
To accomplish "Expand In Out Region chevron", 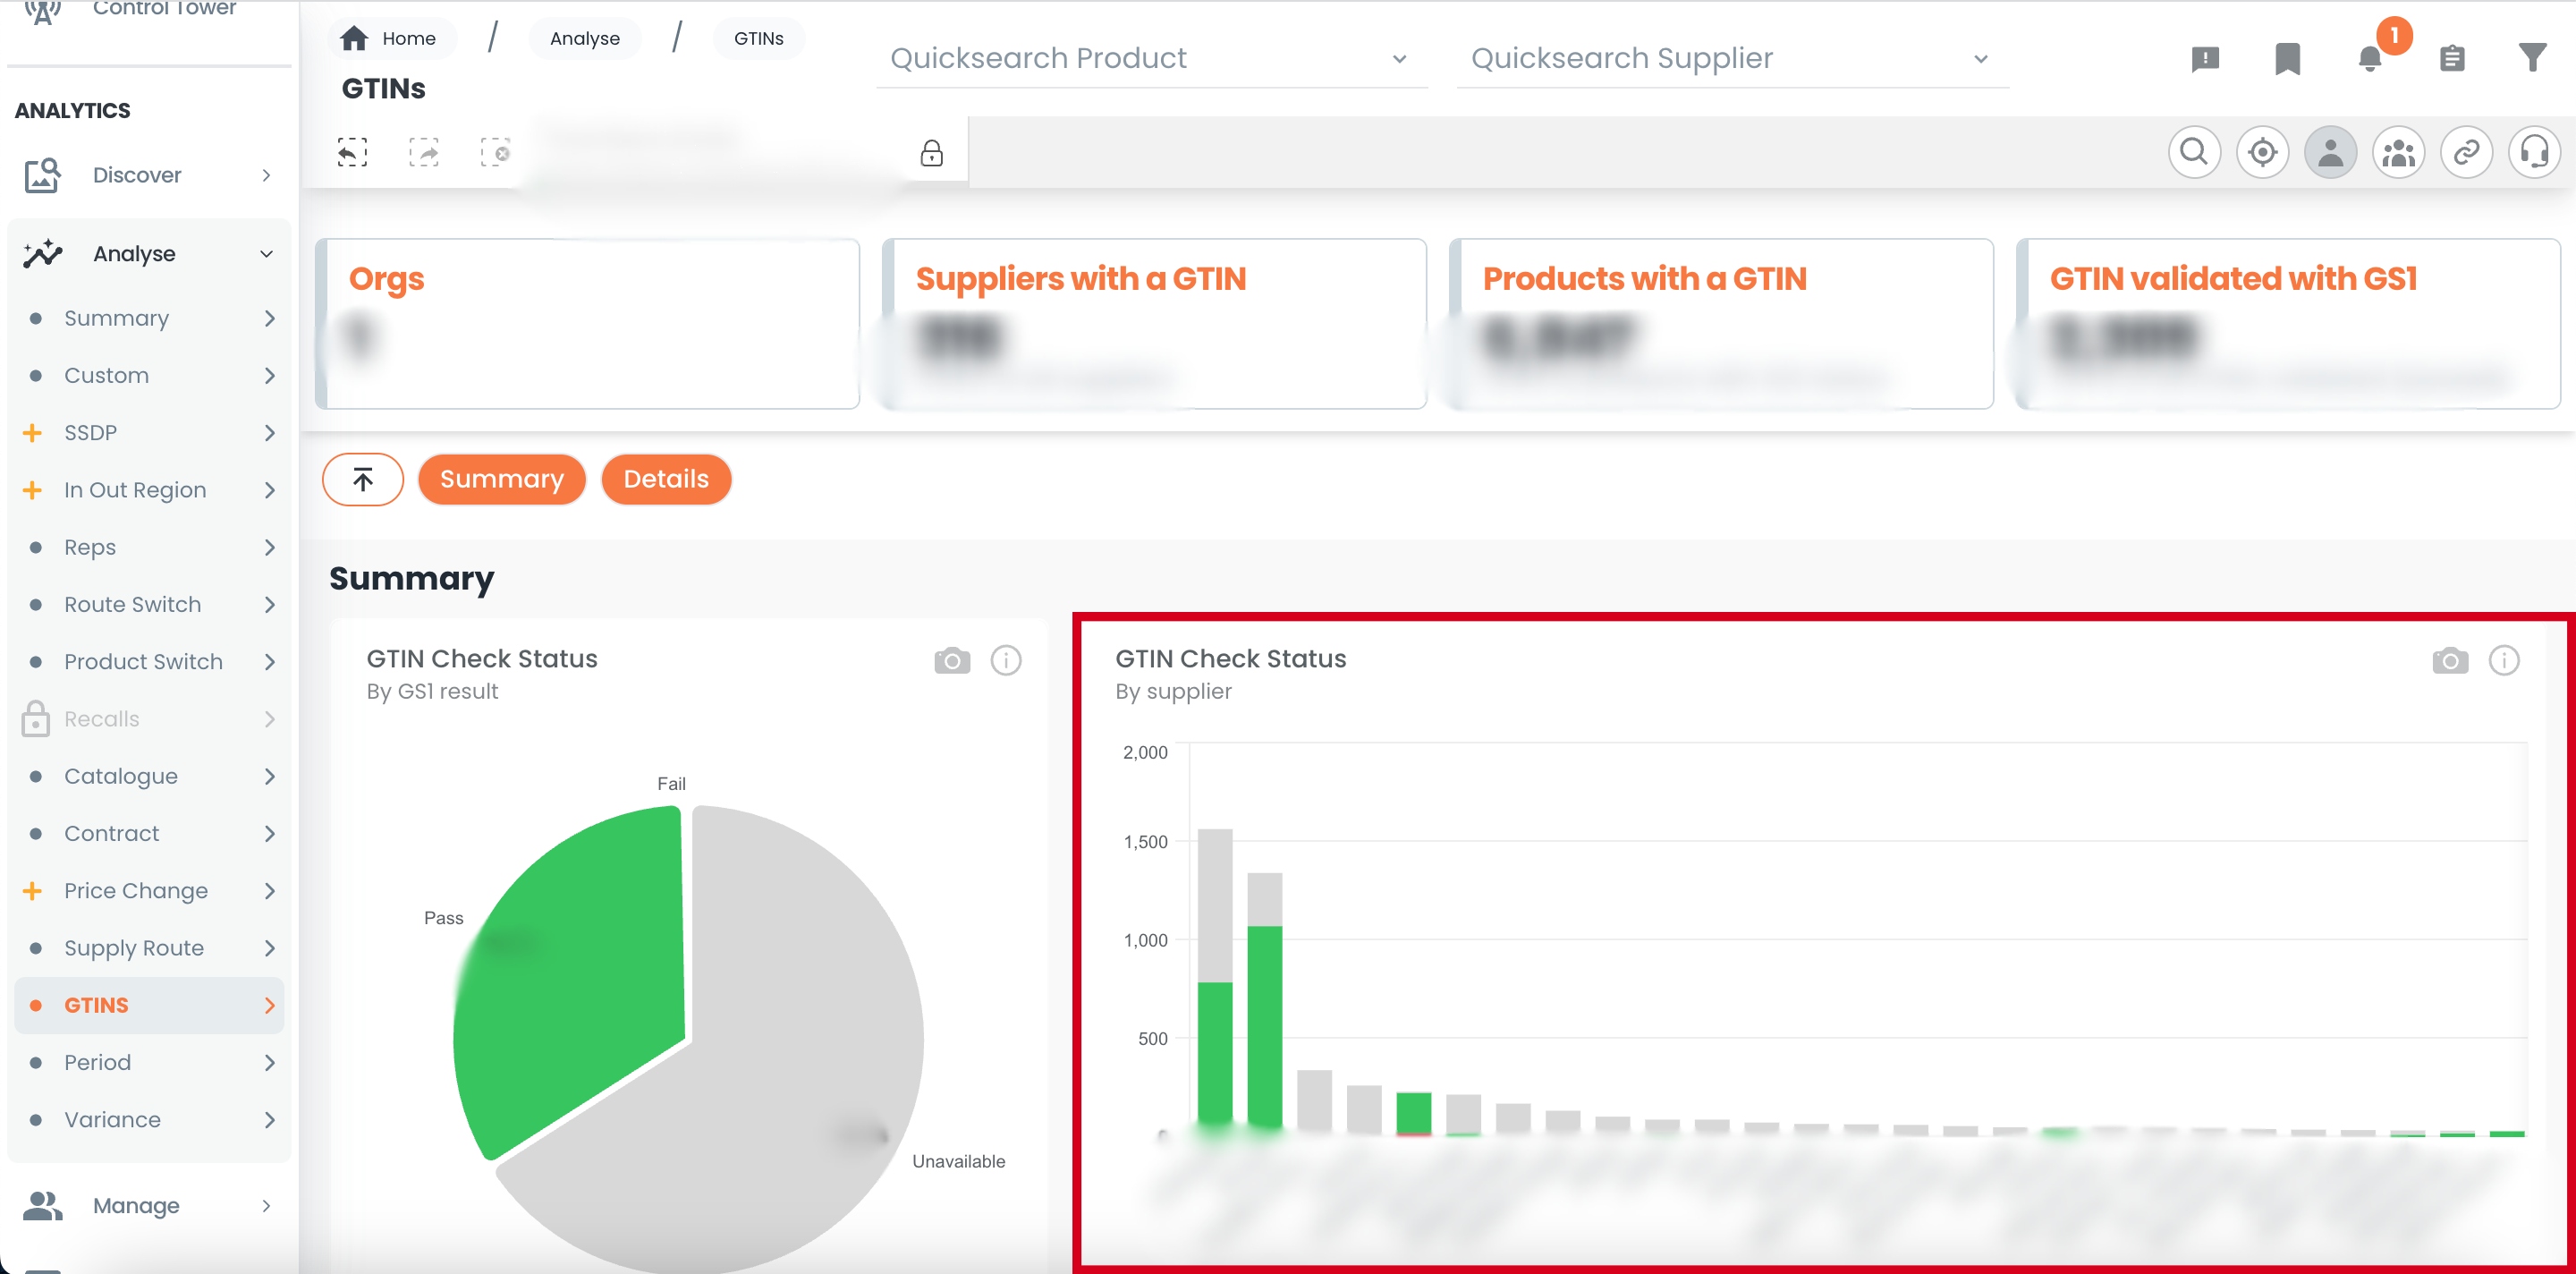I will tap(269, 490).
